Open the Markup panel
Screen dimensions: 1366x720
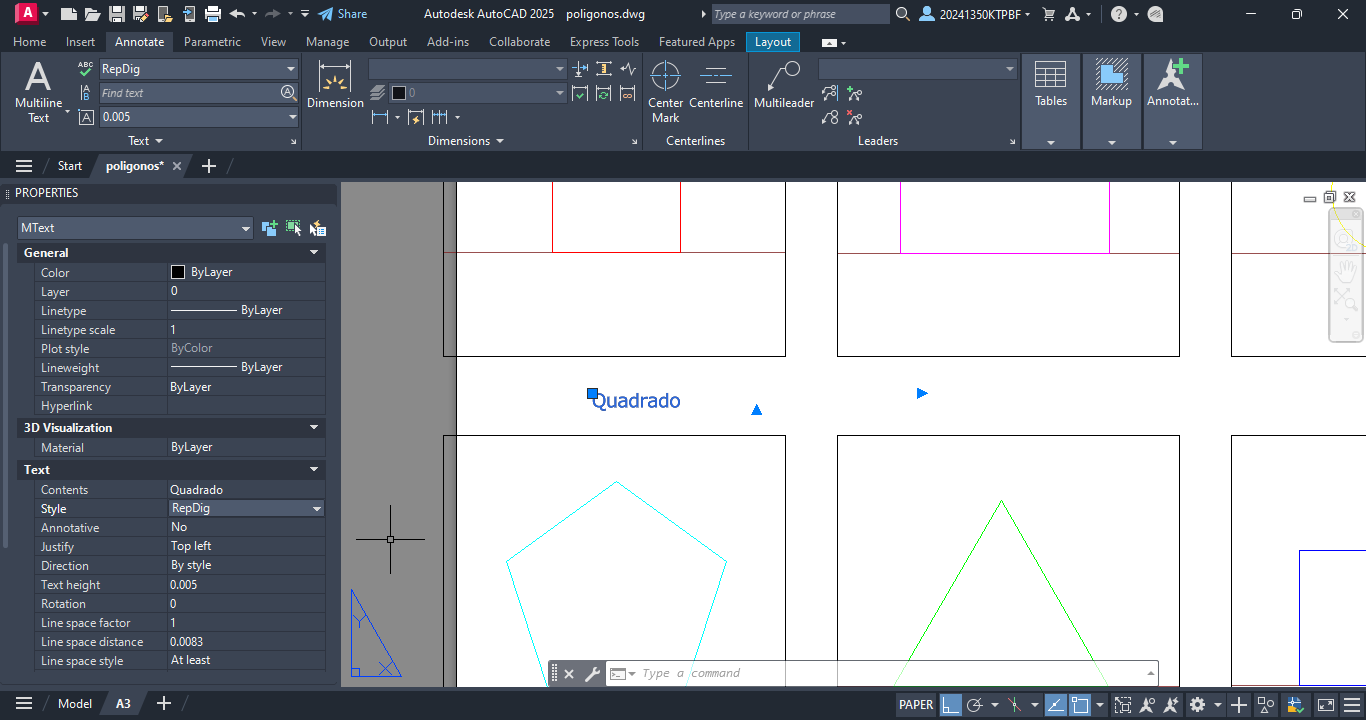(x=1111, y=102)
